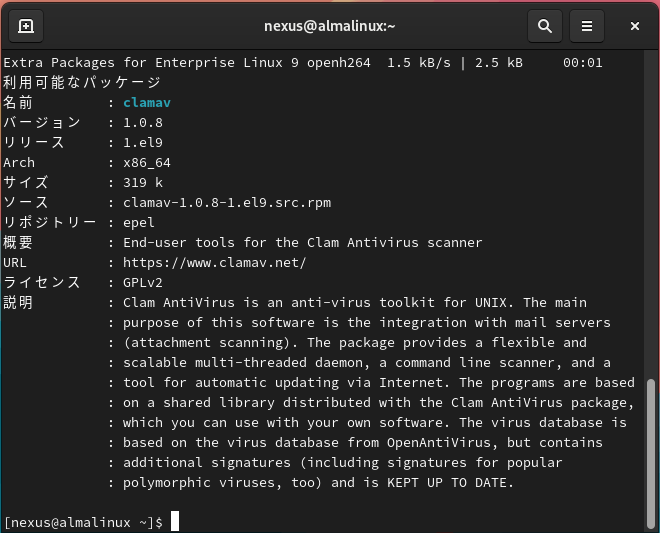Click the version number 1.0.8

(143, 122)
